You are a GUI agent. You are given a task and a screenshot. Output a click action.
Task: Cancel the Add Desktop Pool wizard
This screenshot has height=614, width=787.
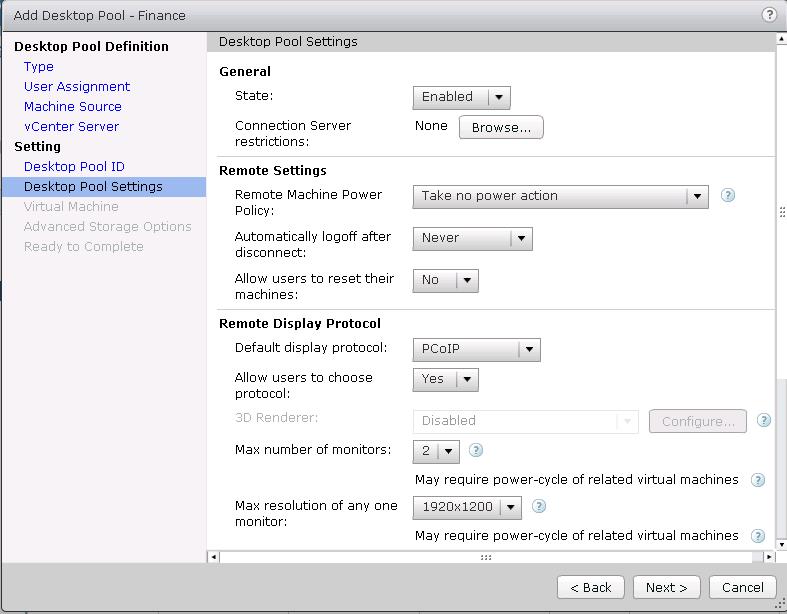pyautogui.click(x=742, y=587)
